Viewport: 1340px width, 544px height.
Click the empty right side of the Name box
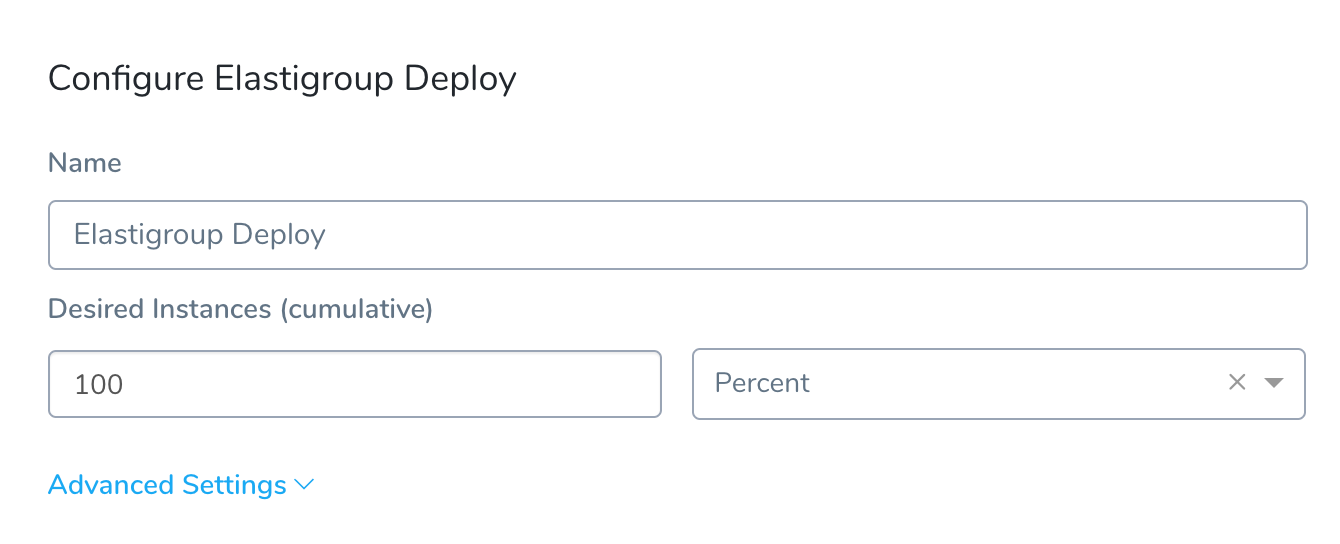900,235
